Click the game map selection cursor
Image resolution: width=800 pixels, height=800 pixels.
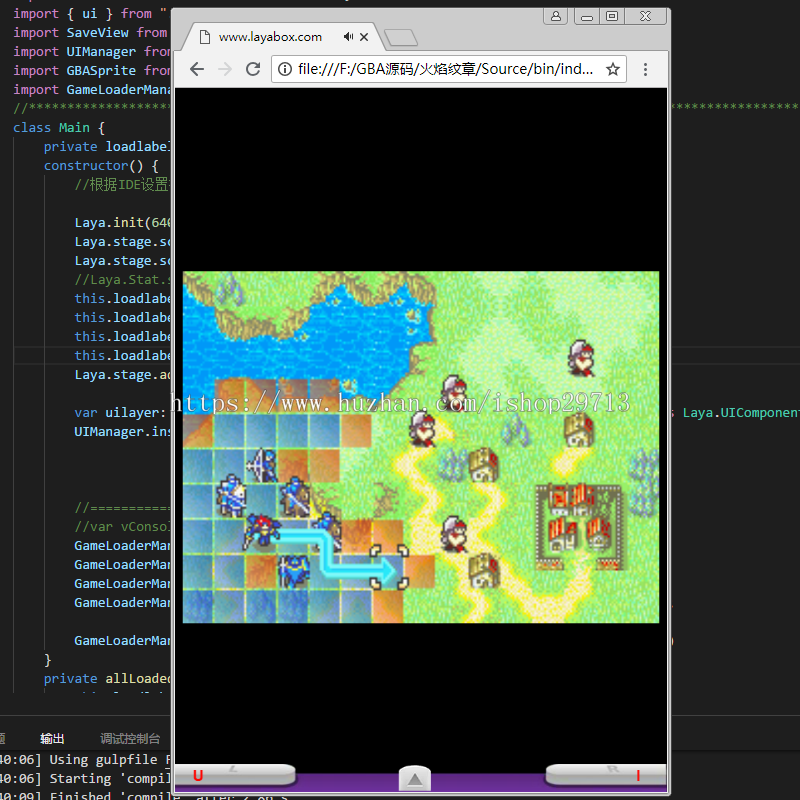[x=389, y=567]
